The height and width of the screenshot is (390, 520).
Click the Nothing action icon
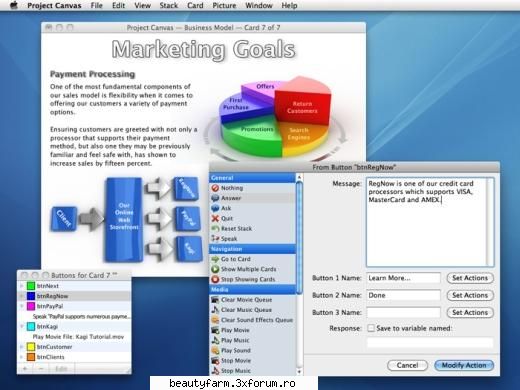(x=215, y=188)
